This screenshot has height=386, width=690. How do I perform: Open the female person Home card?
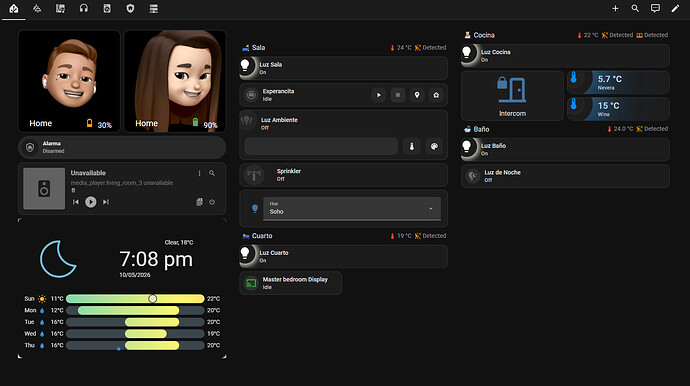click(x=175, y=81)
